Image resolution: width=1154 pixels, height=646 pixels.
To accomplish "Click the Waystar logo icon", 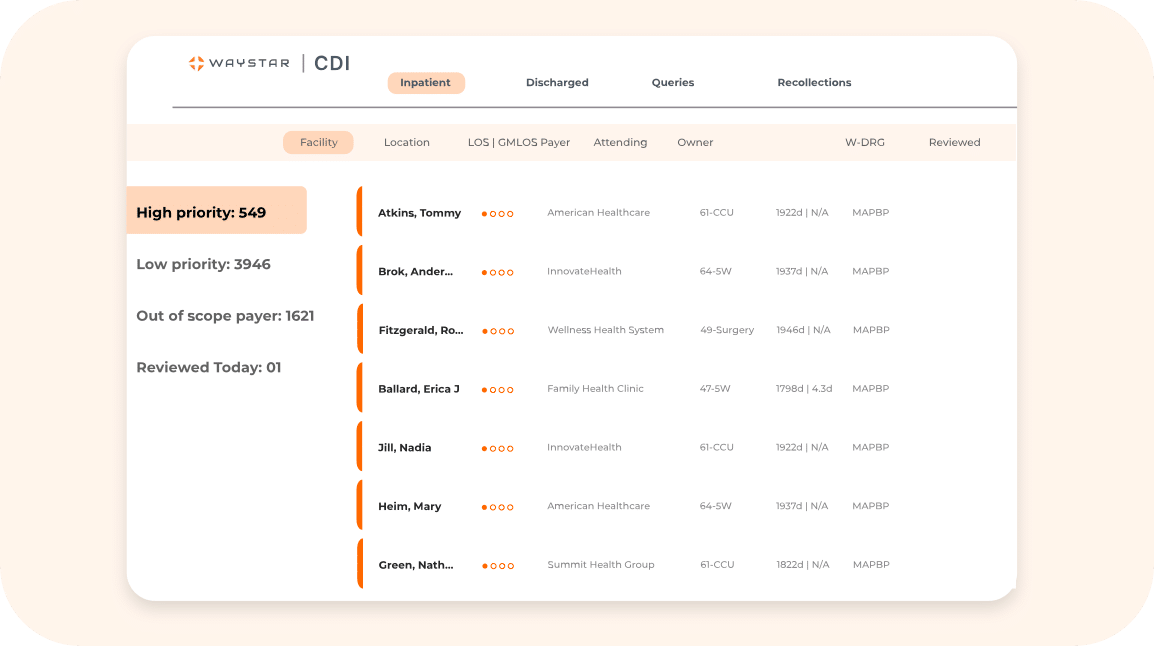I will click(x=197, y=64).
